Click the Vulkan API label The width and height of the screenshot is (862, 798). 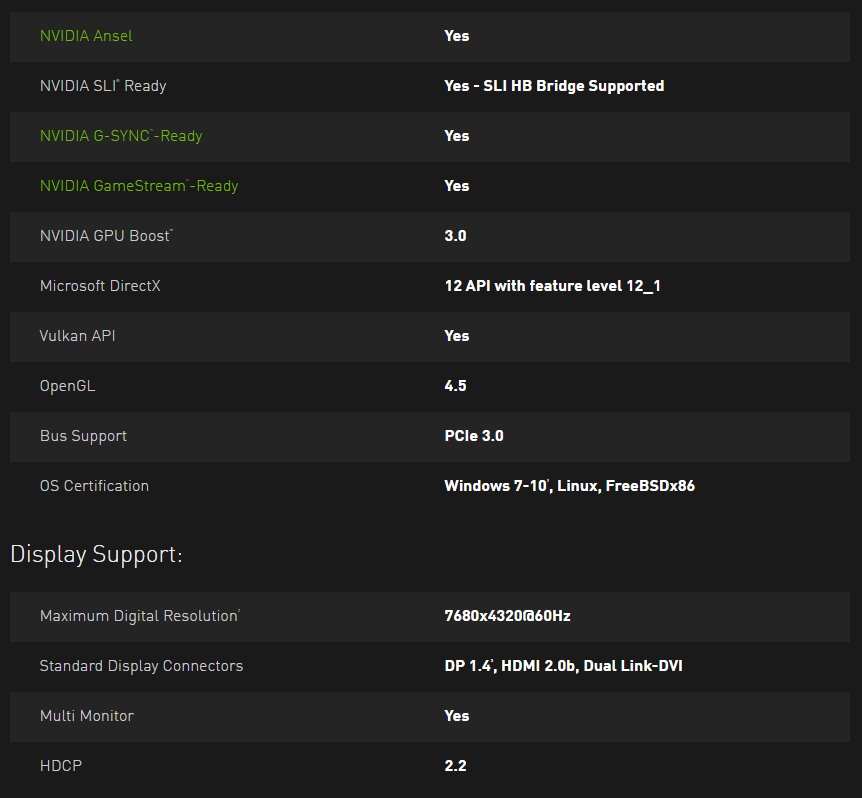point(78,336)
